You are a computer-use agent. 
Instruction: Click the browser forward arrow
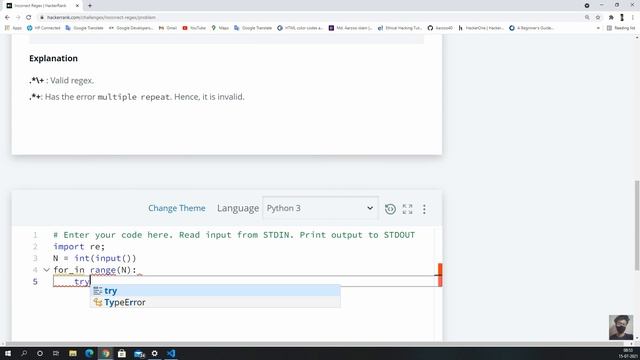18,18
